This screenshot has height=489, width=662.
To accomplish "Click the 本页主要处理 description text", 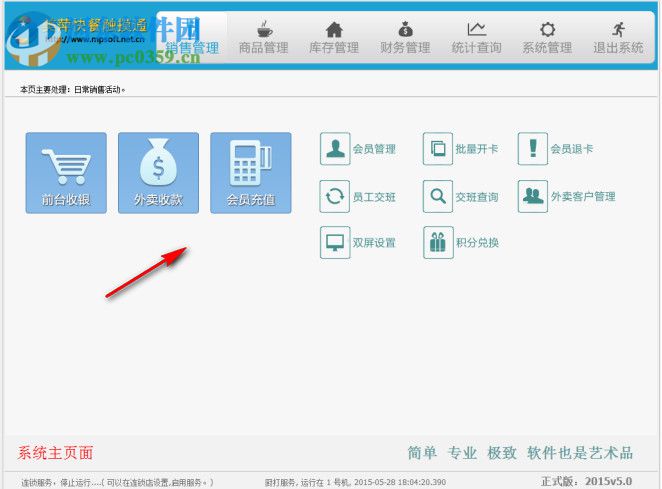I will tap(73, 90).
